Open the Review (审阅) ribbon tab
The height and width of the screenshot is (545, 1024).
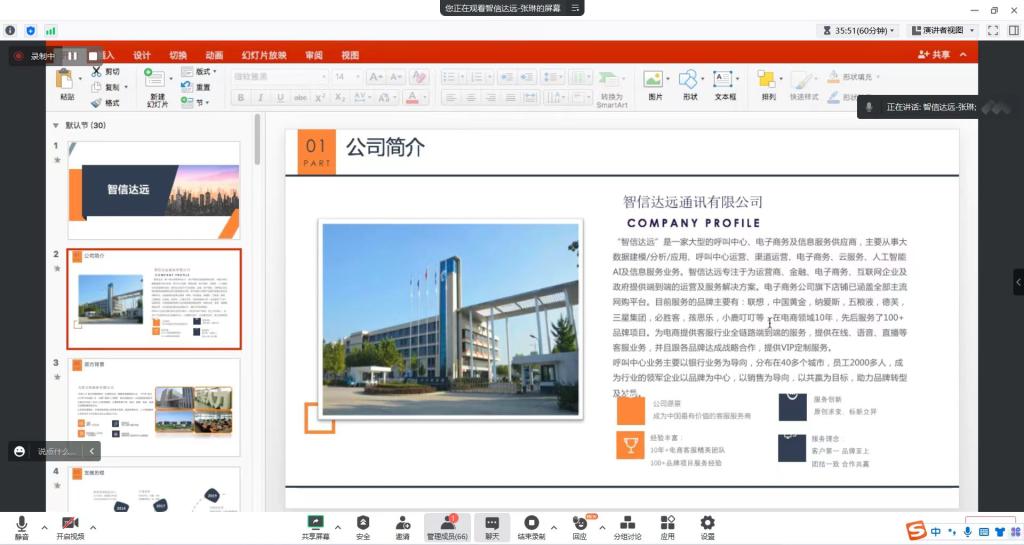313,55
